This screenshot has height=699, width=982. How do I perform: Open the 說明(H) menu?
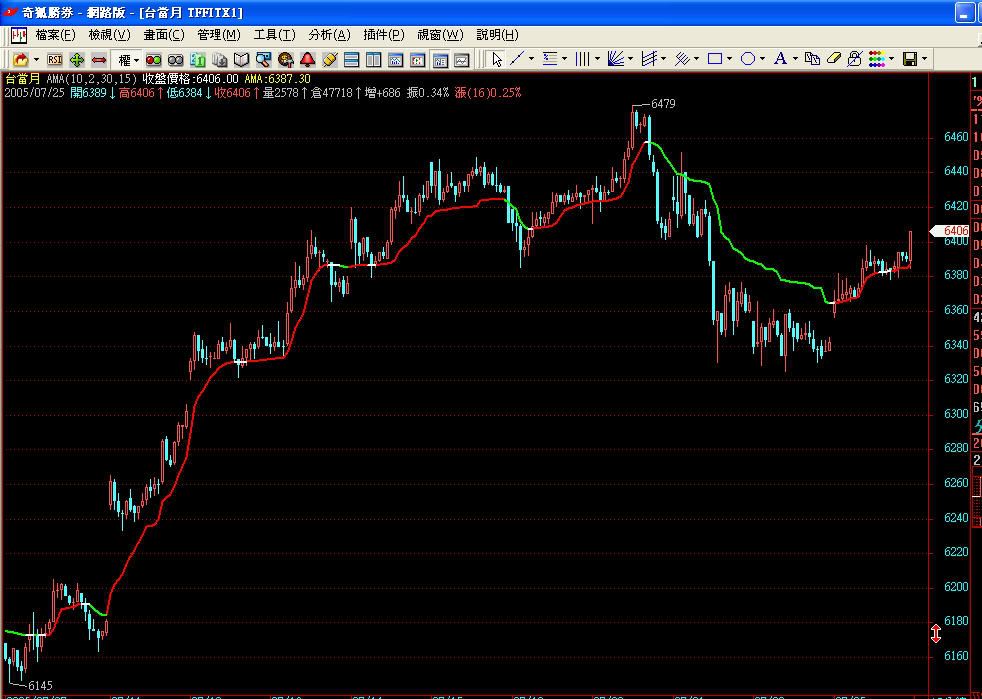click(497, 35)
